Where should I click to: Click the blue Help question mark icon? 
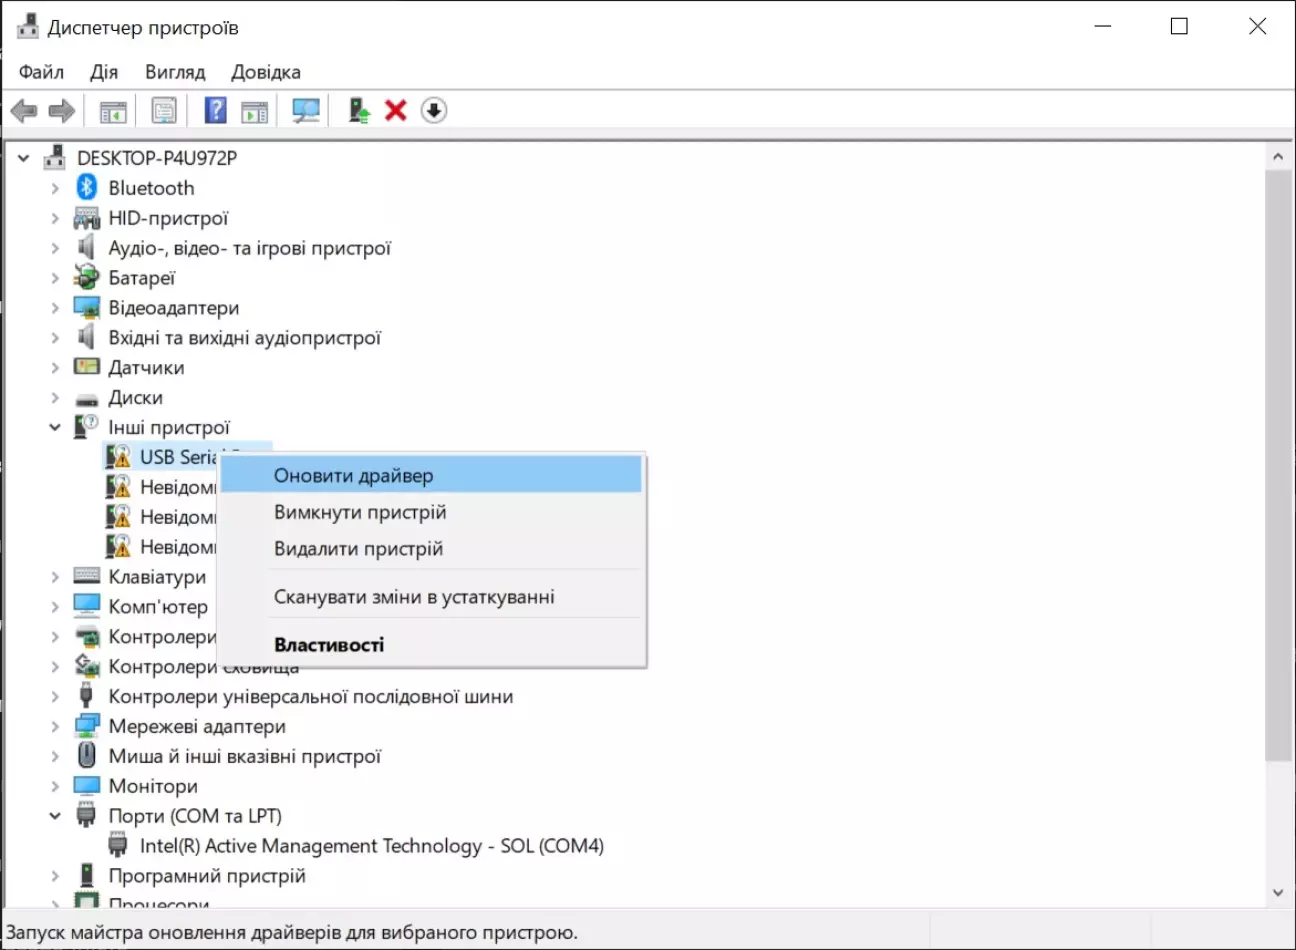click(215, 111)
